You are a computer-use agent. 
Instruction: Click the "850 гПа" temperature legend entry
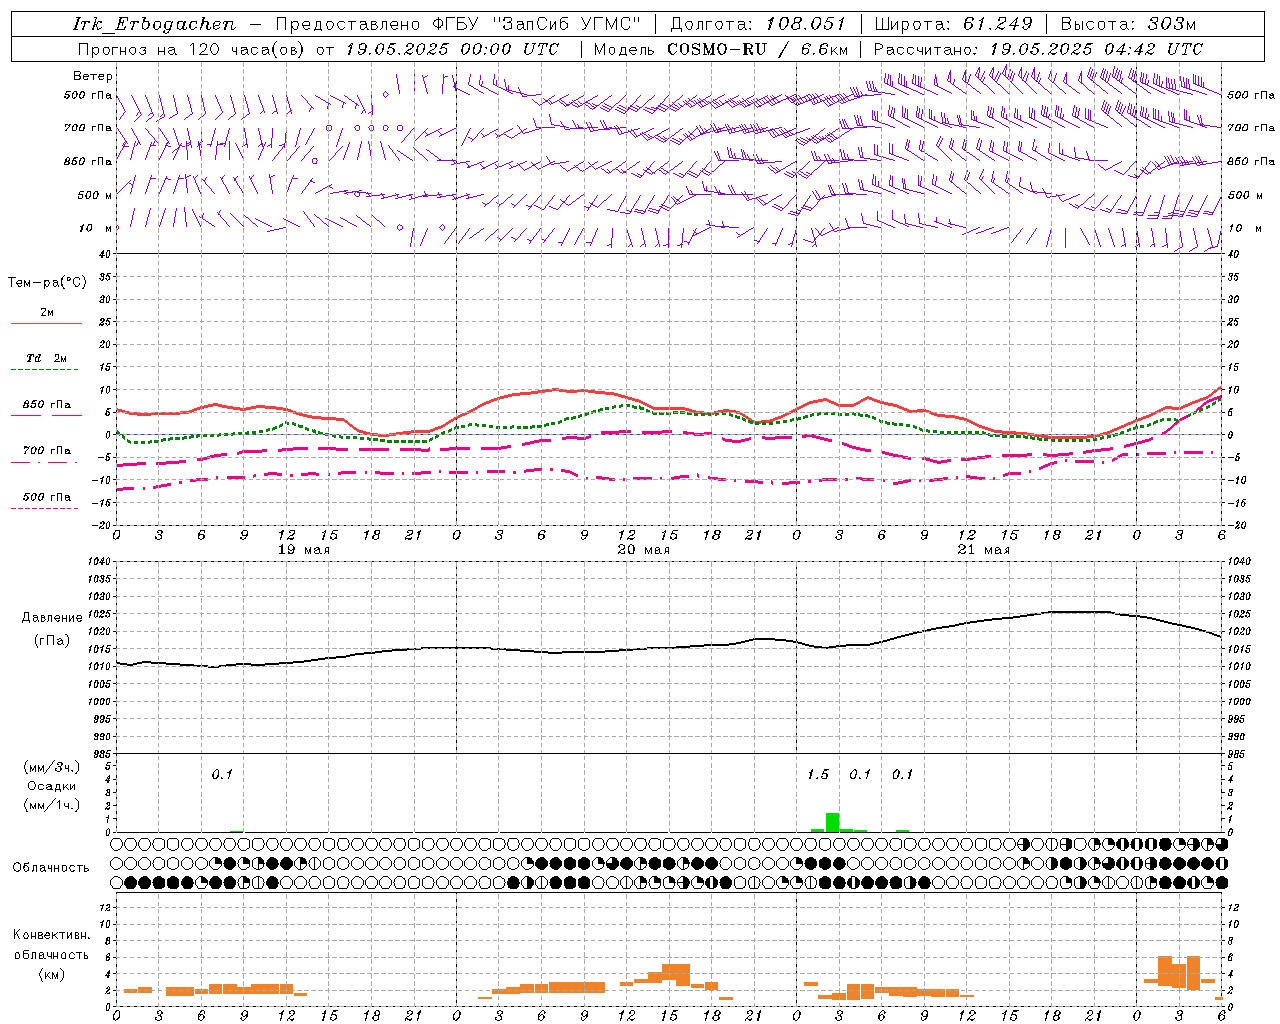[46, 405]
